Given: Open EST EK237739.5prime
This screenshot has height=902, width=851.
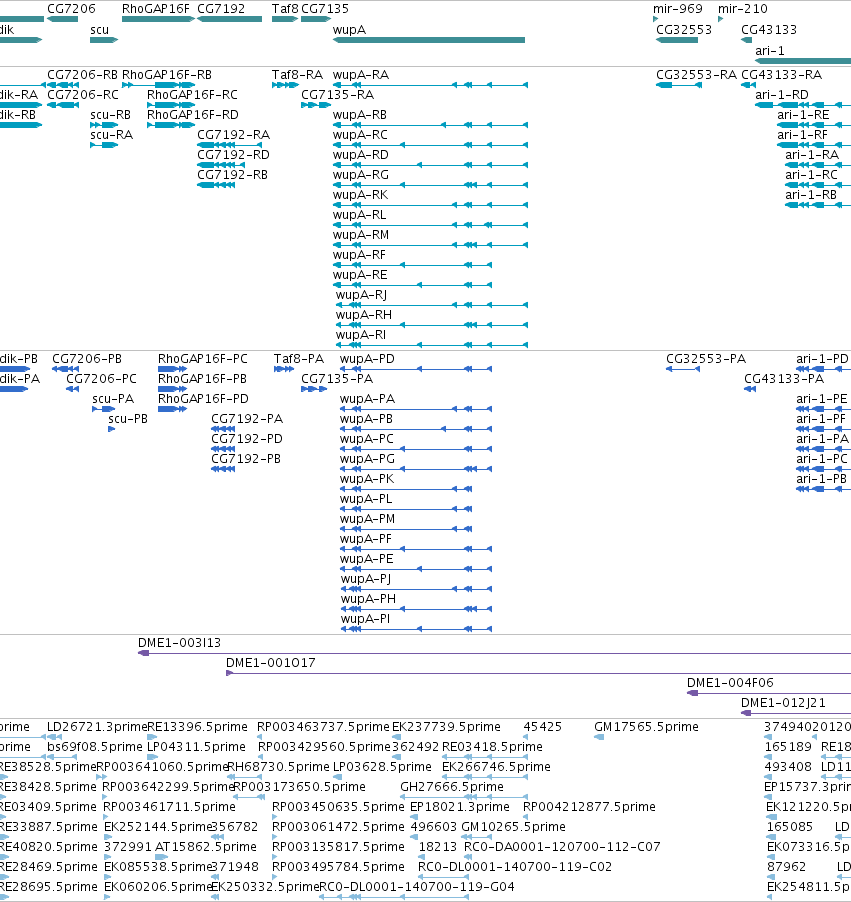Looking at the screenshot, I should click(x=447, y=727).
